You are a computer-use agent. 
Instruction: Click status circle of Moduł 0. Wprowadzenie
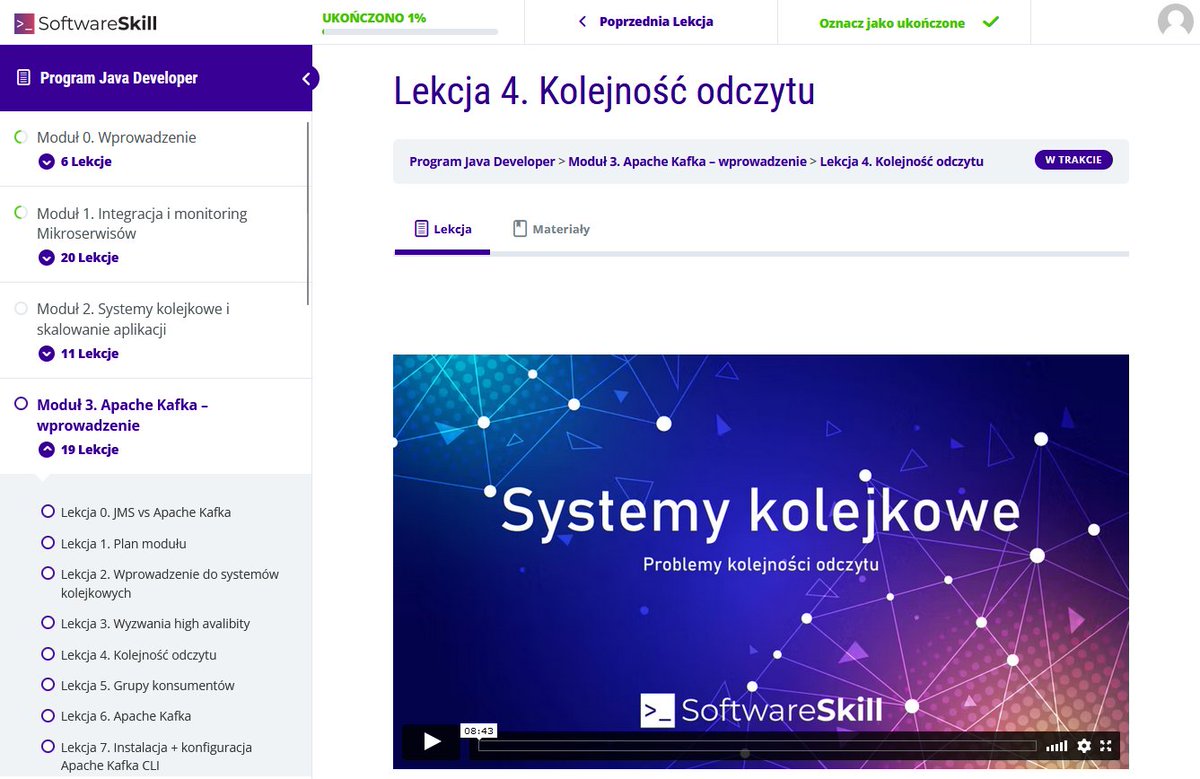point(21,137)
